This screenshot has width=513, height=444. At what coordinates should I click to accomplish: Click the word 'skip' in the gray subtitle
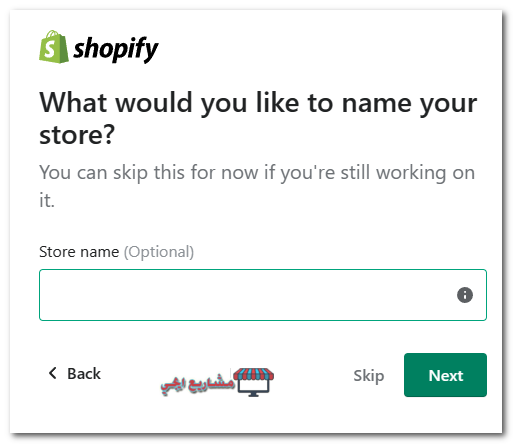[130, 173]
